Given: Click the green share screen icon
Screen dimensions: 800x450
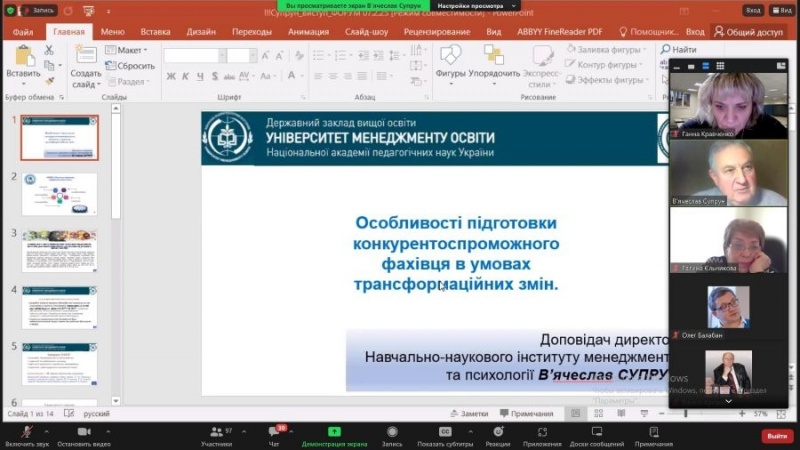Looking at the screenshot, I should tap(334, 431).
